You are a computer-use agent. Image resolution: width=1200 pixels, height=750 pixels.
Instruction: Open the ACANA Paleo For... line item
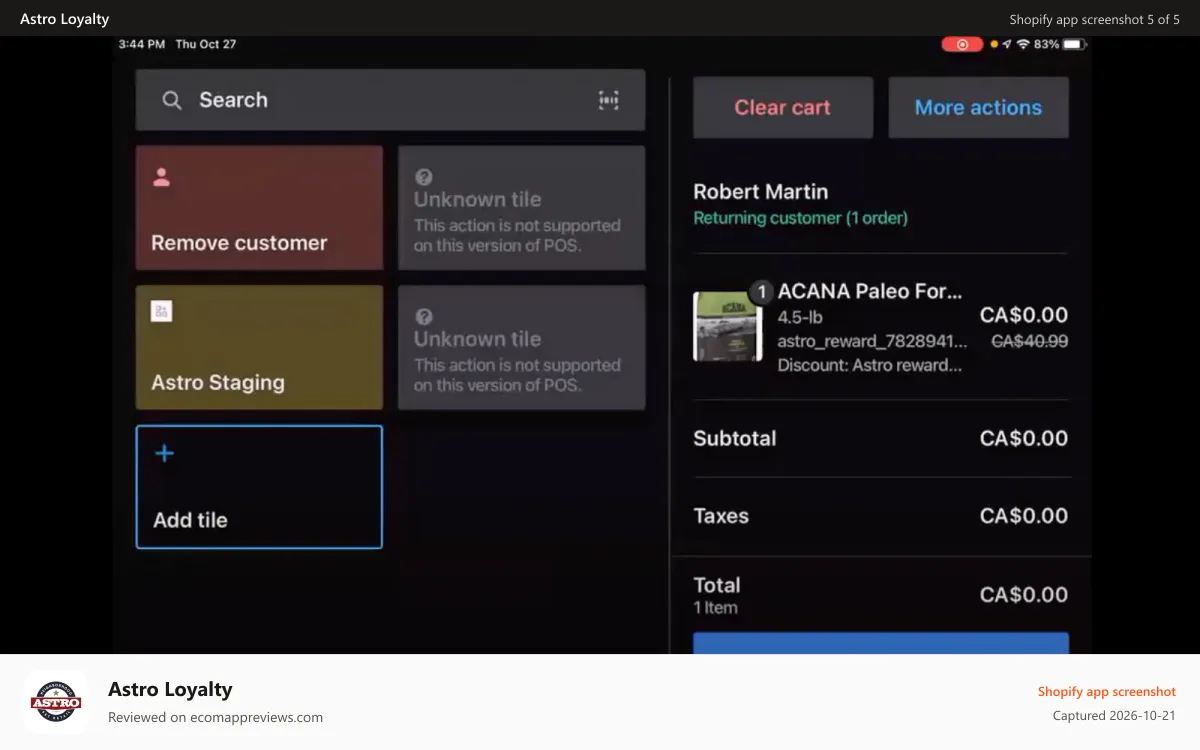coord(881,328)
